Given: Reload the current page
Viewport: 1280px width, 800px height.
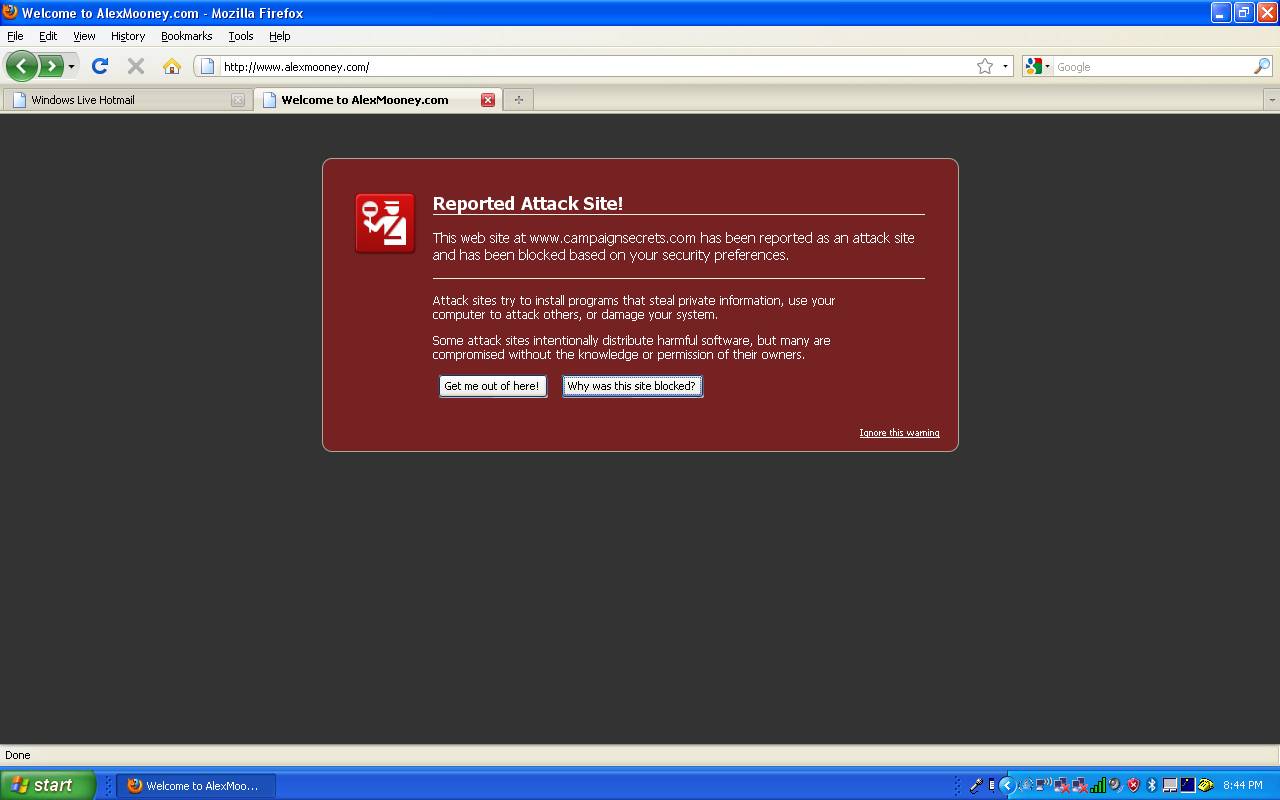Looking at the screenshot, I should tap(99, 66).
